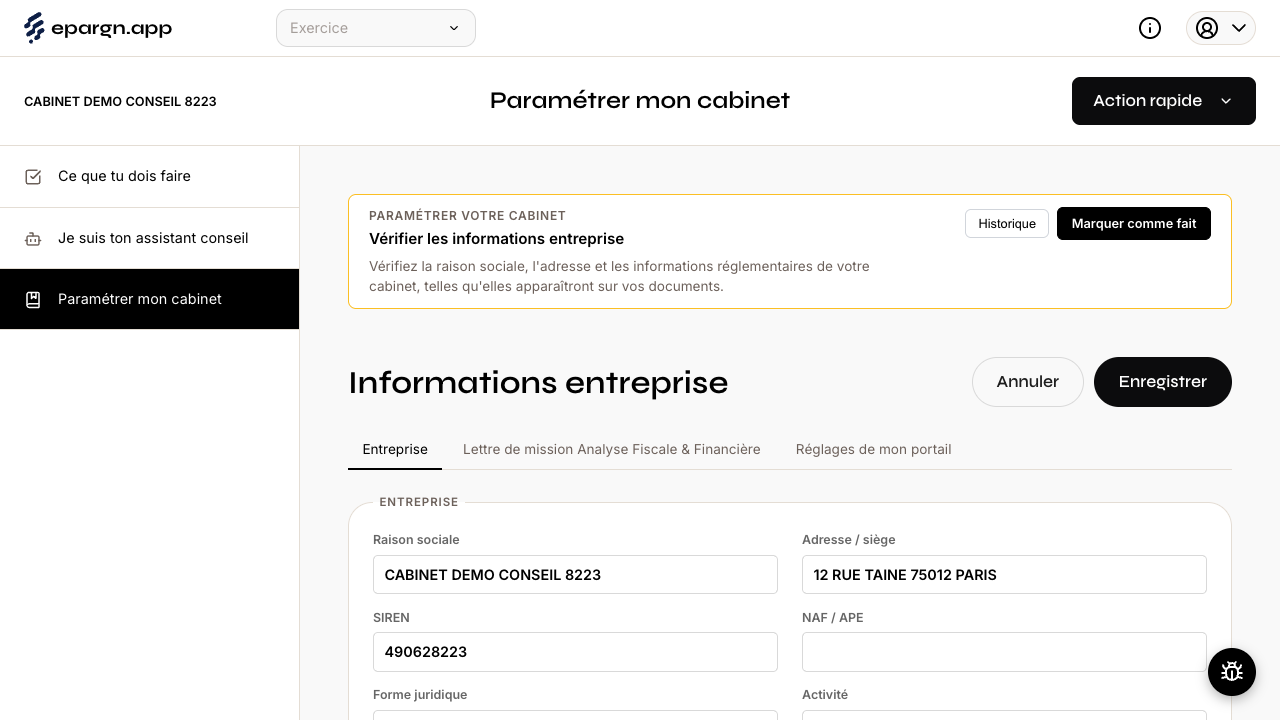Click the checklist icon for tasks
The image size is (1280, 720).
[x=33, y=177]
